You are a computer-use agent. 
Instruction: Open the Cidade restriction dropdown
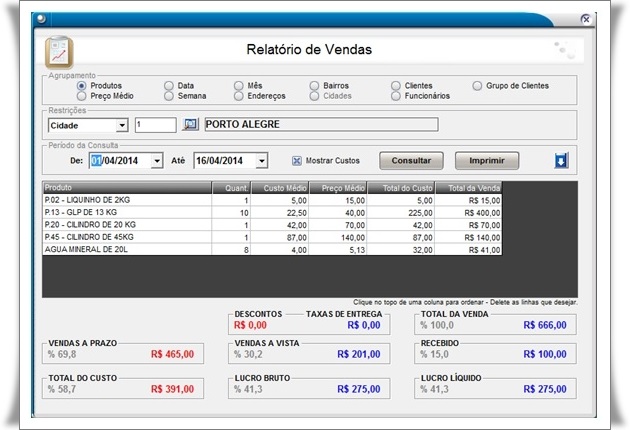tap(122, 126)
